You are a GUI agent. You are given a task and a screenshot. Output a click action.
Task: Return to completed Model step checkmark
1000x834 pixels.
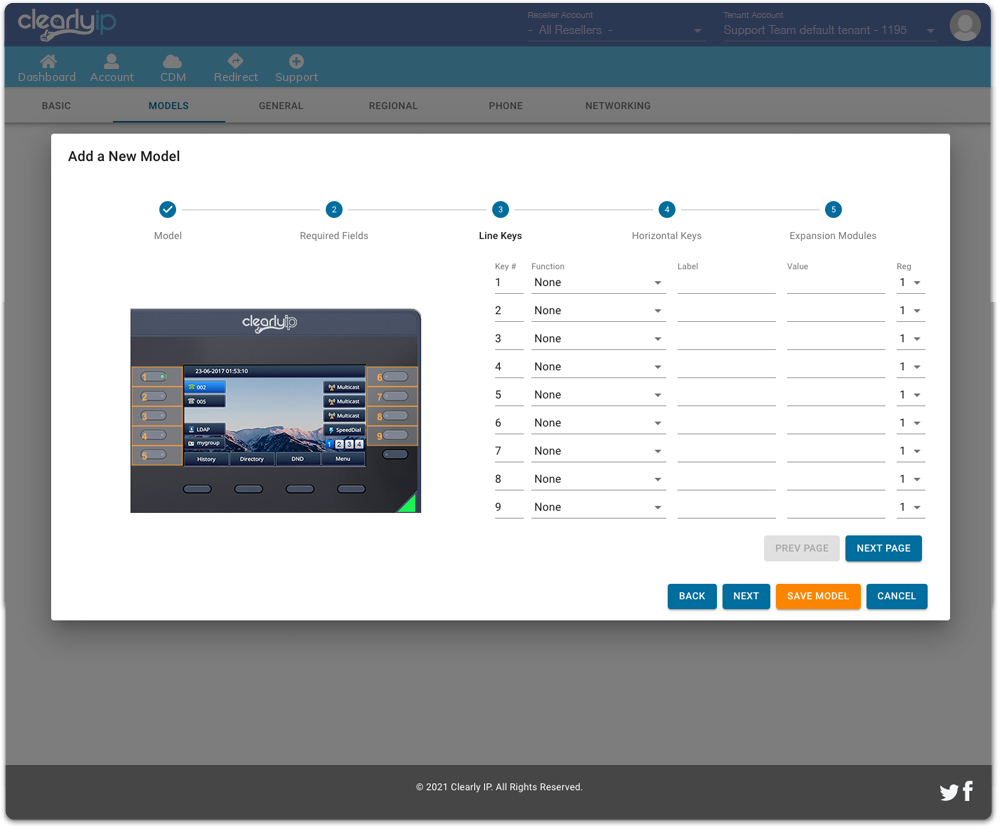click(168, 210)
